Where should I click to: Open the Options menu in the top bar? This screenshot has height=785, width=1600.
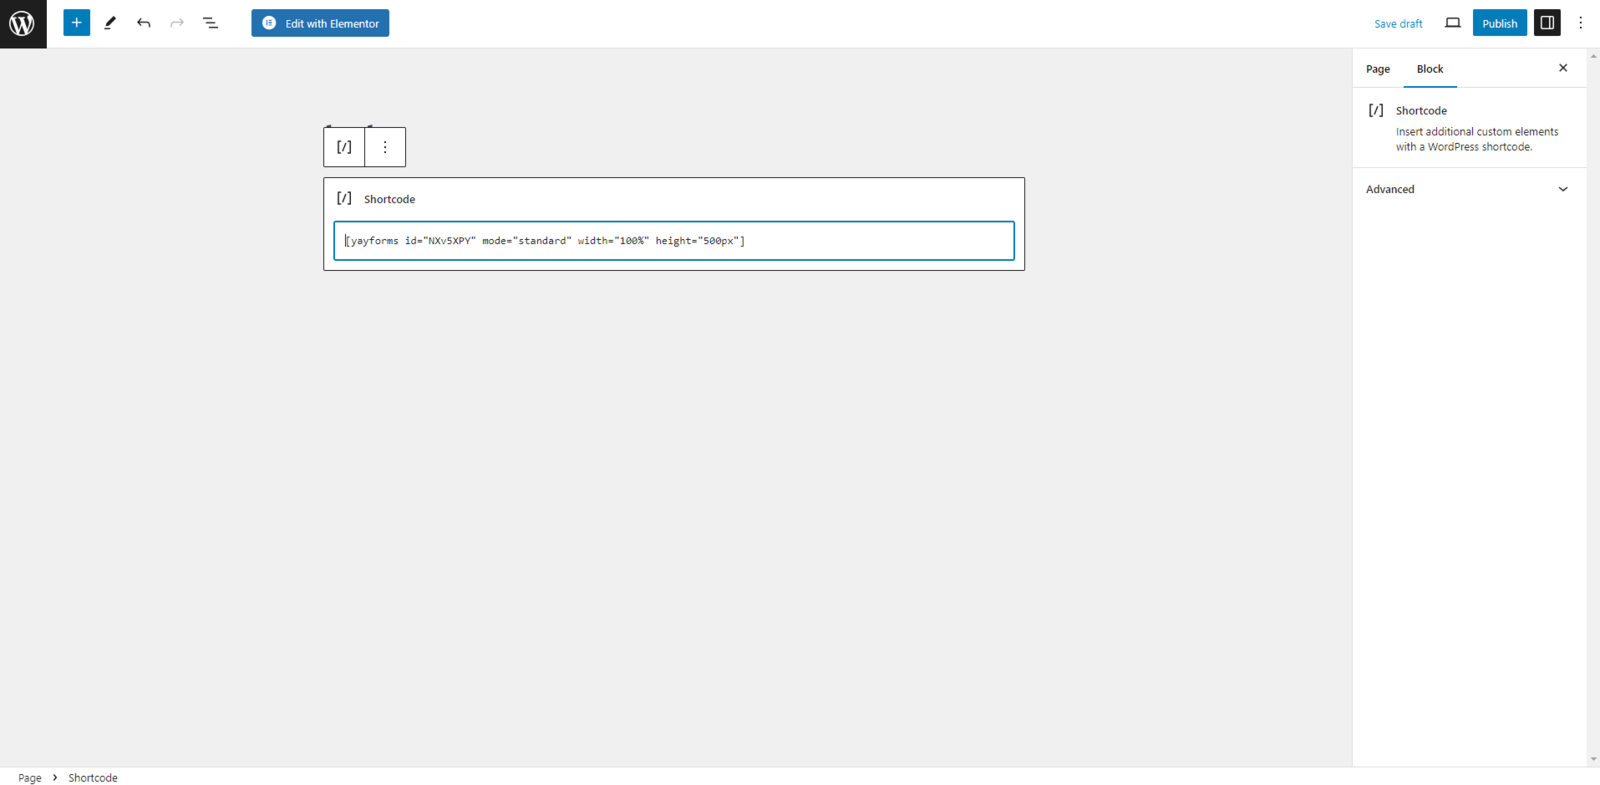coord(1580,23)
